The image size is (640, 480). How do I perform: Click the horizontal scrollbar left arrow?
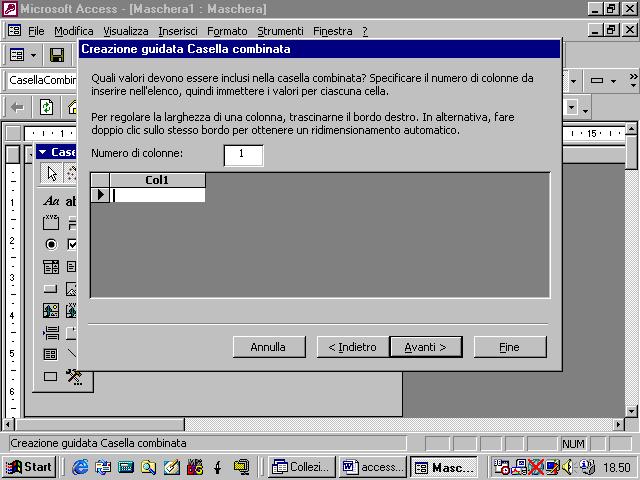(x=8, y=424)
